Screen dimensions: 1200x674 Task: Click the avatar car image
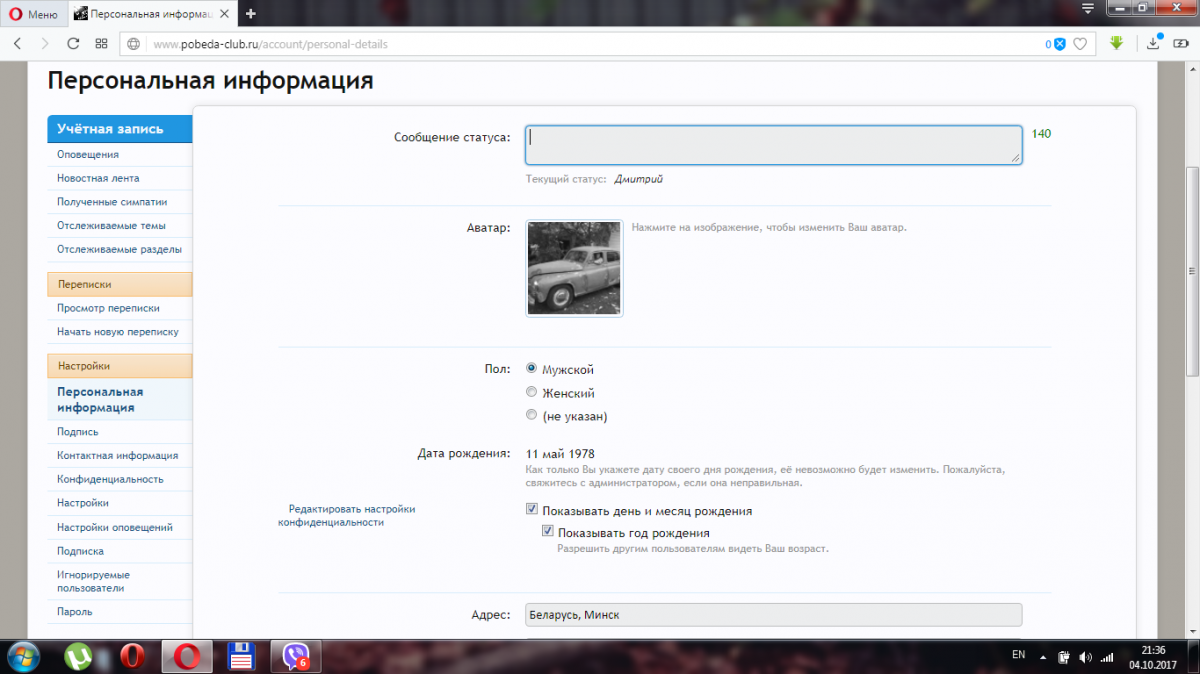(x=574, y=268)
